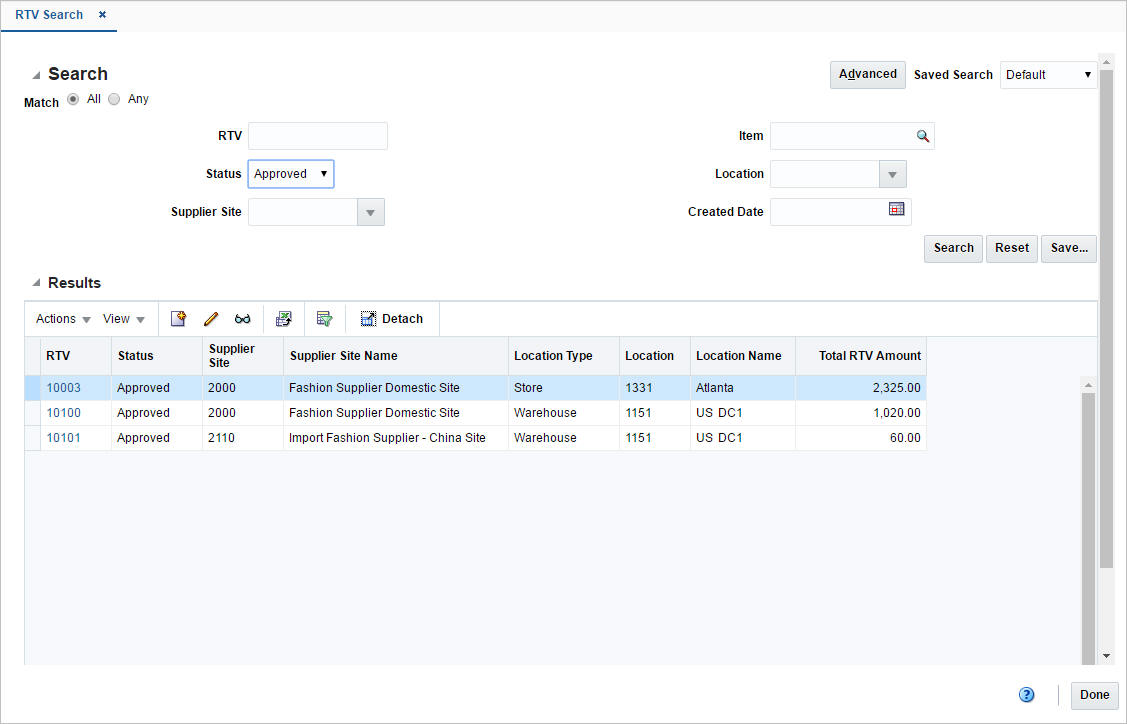Screen dimensions: 1127x724
Task: Open the Created Date calendar picker
Action: click(x=896, y=209)
